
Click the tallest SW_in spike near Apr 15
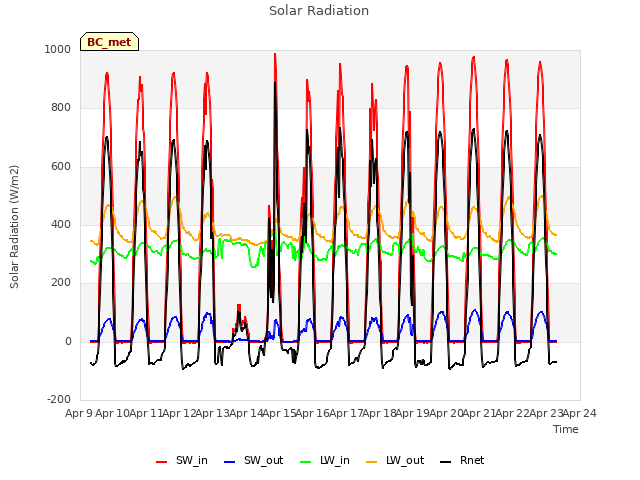click(x=275, y=55)
